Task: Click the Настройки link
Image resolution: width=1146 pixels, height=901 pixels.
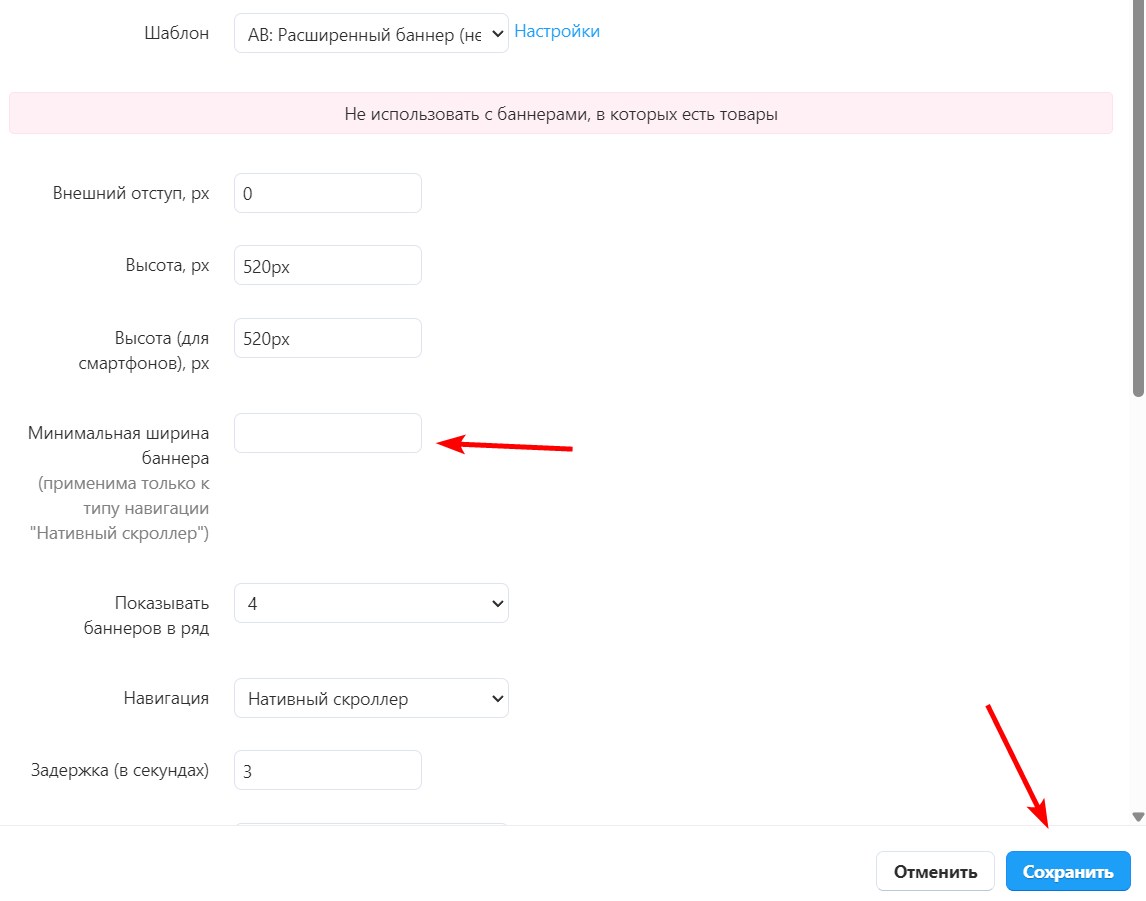Action: point(557,31)
